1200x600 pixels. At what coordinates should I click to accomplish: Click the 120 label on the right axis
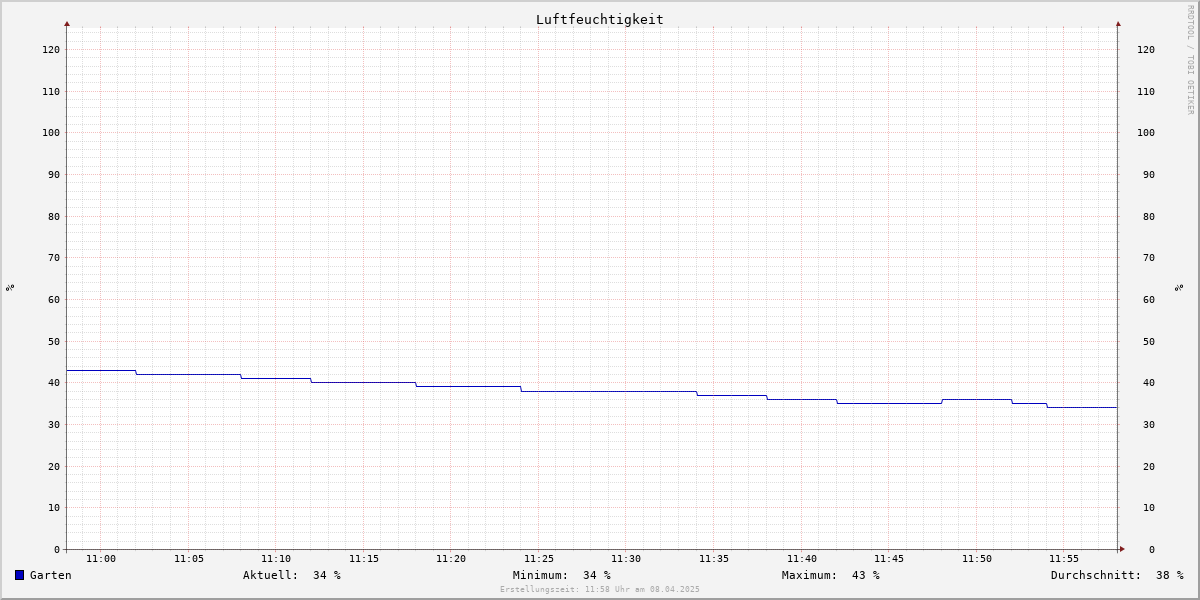tap(1146, 49)
